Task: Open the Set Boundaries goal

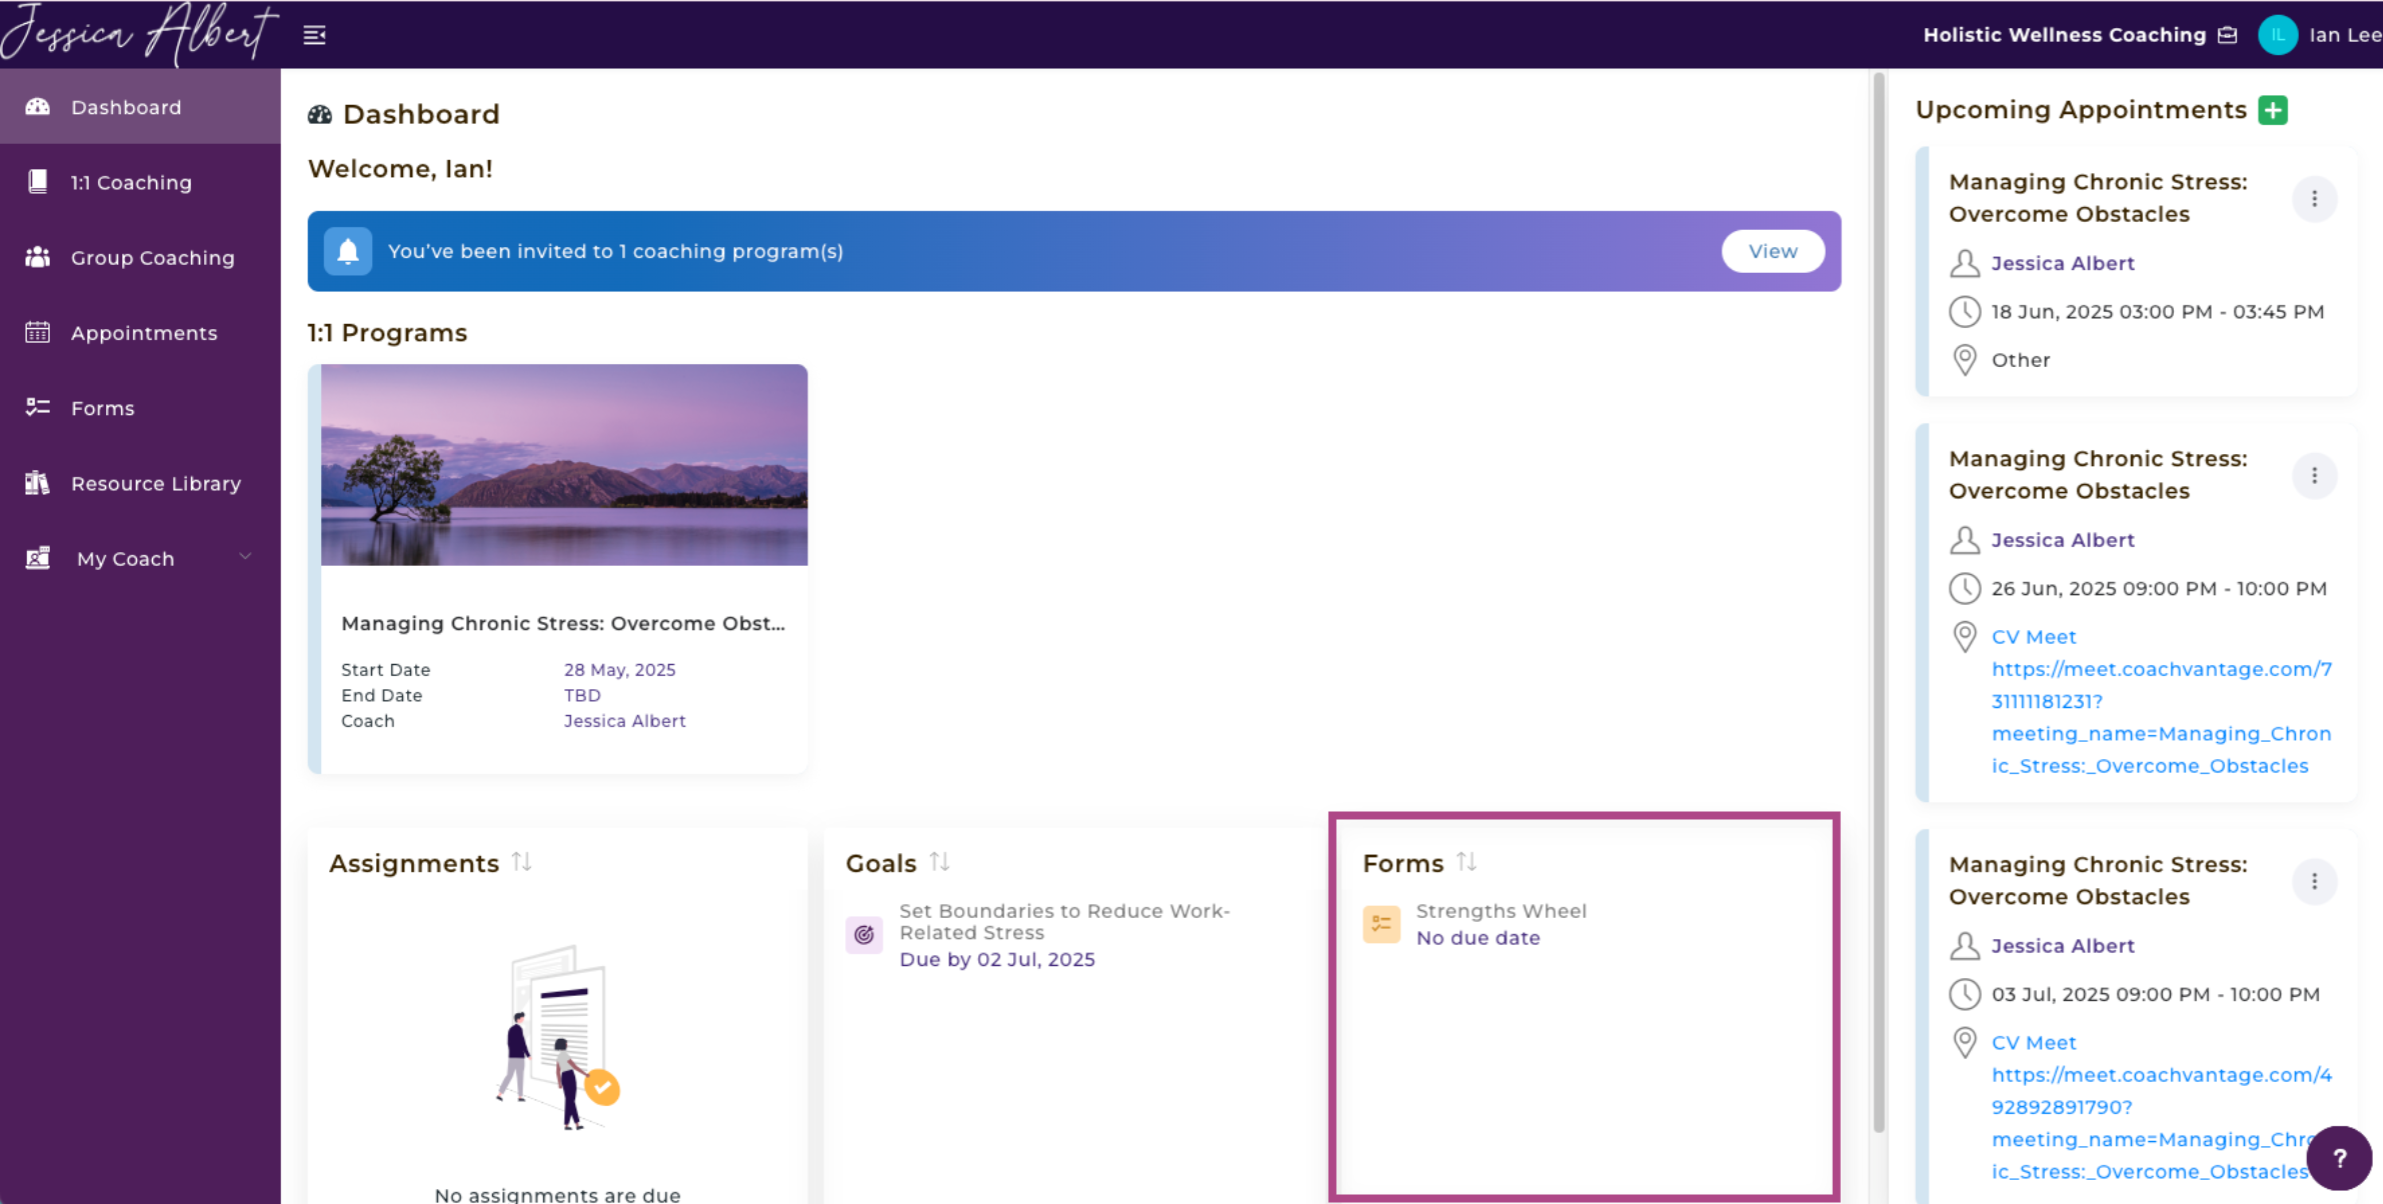Action: point(1064,922)
